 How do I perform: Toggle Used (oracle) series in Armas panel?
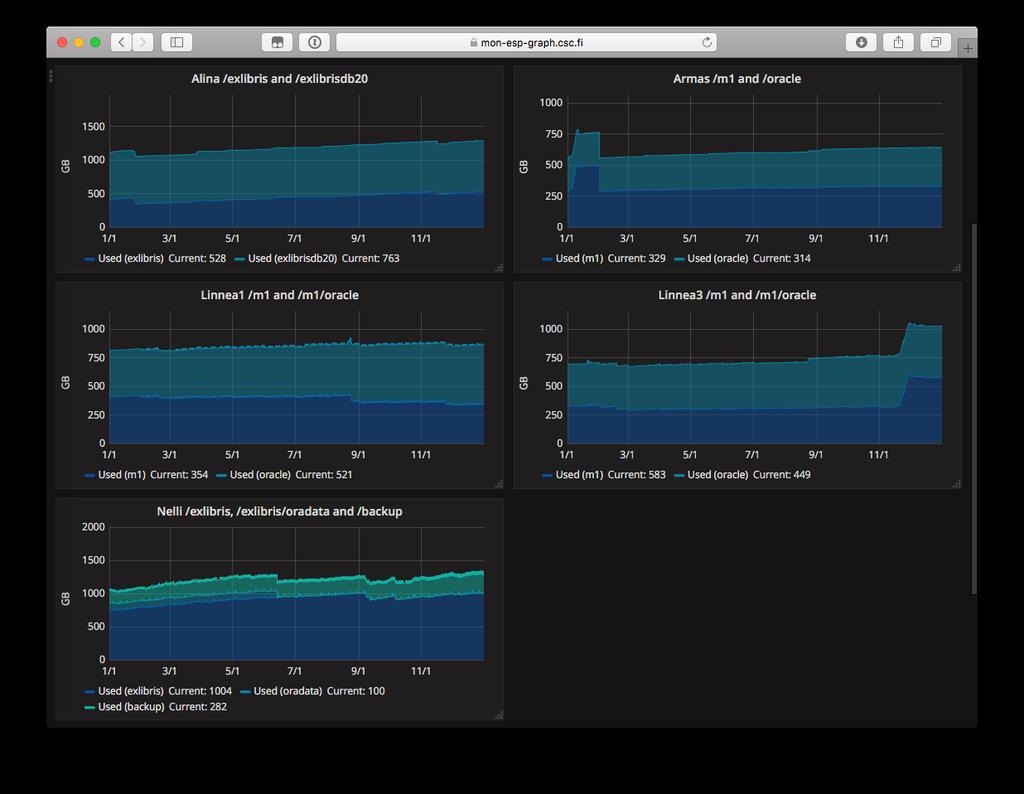click(718, 259)
